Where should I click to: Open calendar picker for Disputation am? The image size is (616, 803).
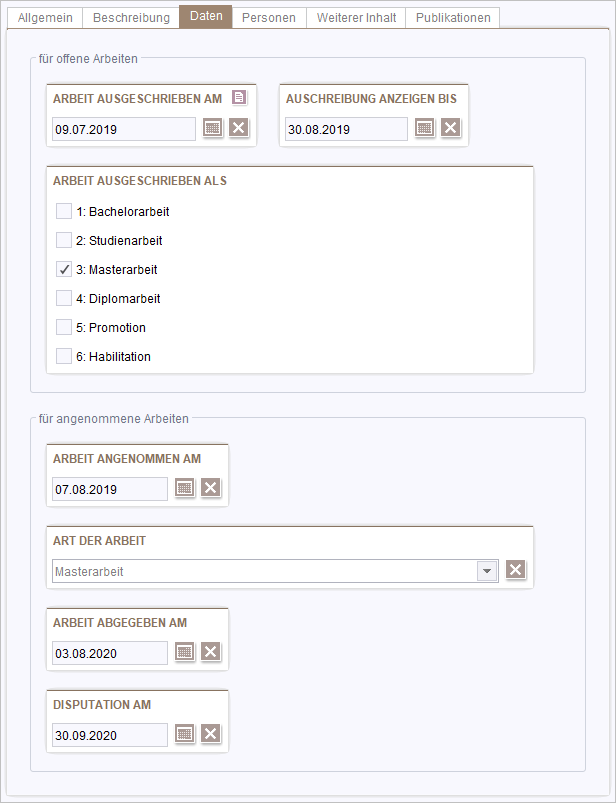(185, 734)
